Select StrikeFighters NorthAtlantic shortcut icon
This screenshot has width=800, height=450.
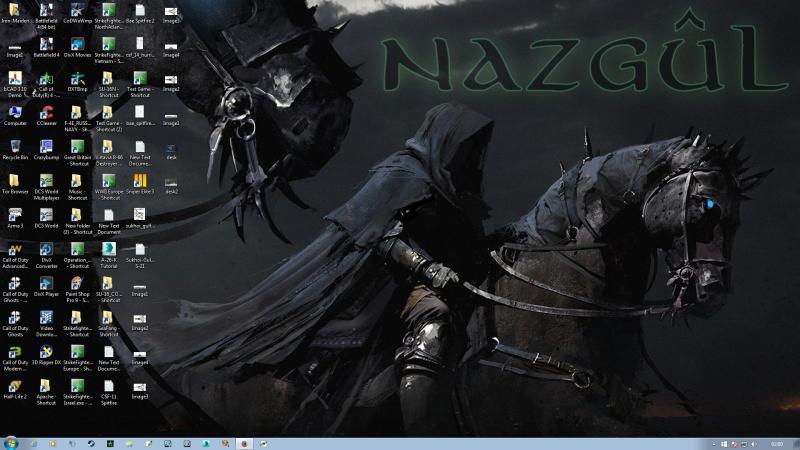click(x=109, y=16)
